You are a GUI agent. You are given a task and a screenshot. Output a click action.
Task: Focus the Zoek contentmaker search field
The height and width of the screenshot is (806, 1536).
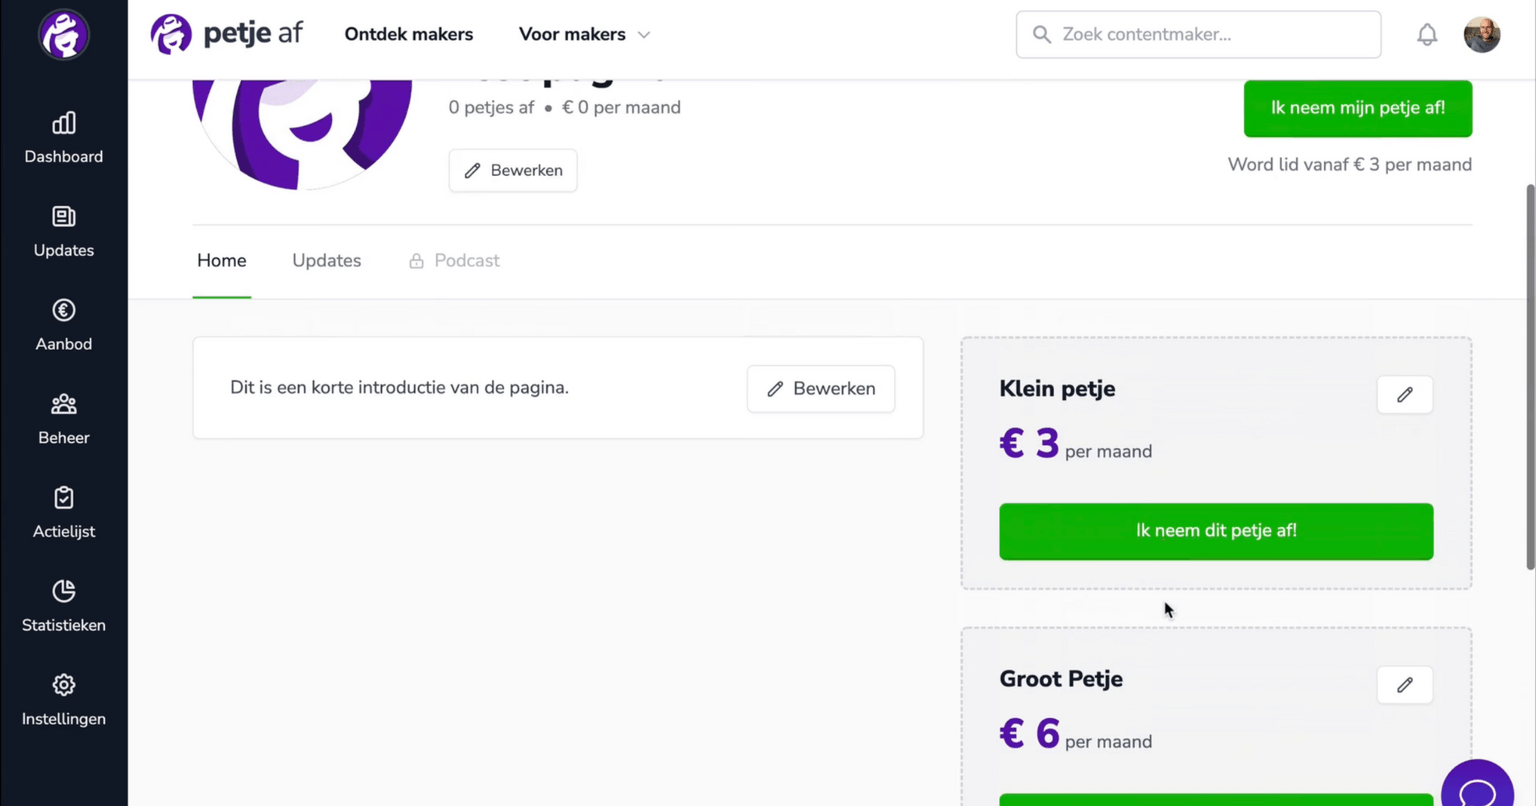(1199, 34)
